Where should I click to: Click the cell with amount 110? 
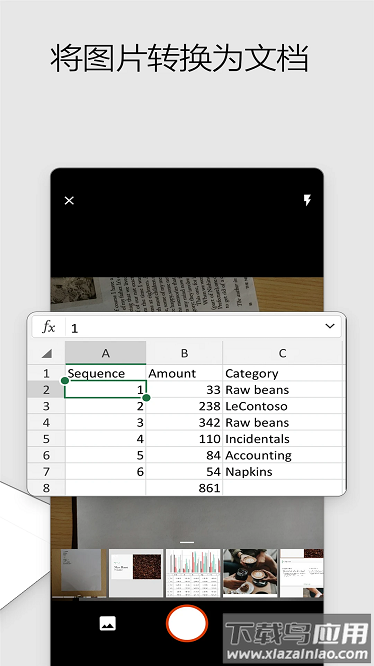pyautogui.click(x=184, y=439)
